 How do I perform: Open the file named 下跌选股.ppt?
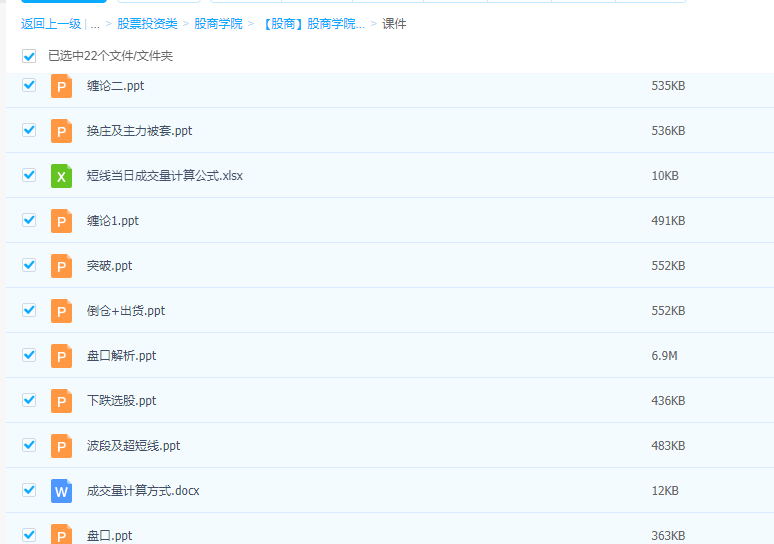(x=121, y=401)
